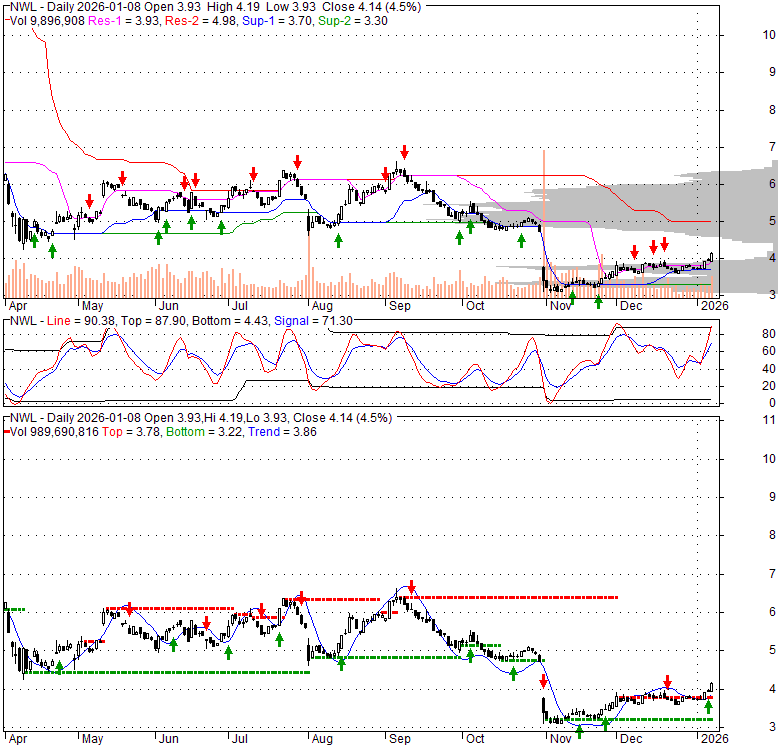780x745 pixels.
Task: Select the Top = 87.90 oscillator label
Action: click(154, 321)
